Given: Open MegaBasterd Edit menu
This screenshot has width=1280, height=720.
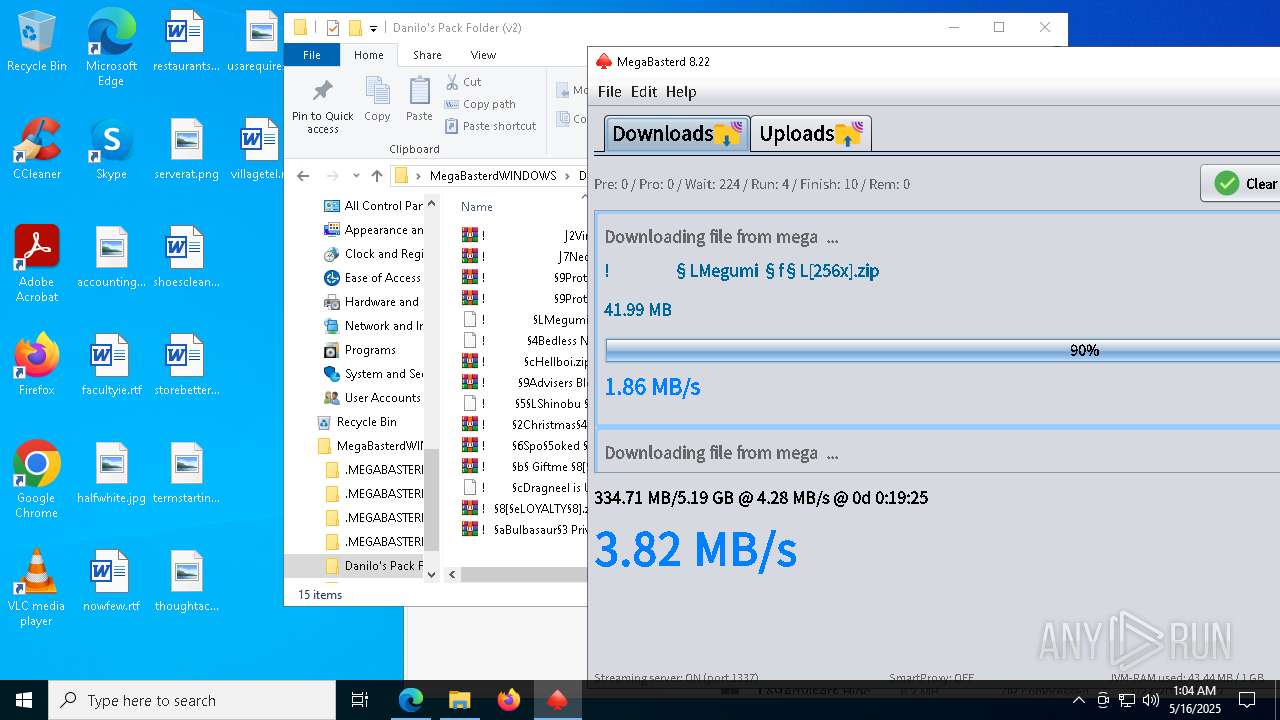Looking at the screenshot, I should click(x=643, y=92).
